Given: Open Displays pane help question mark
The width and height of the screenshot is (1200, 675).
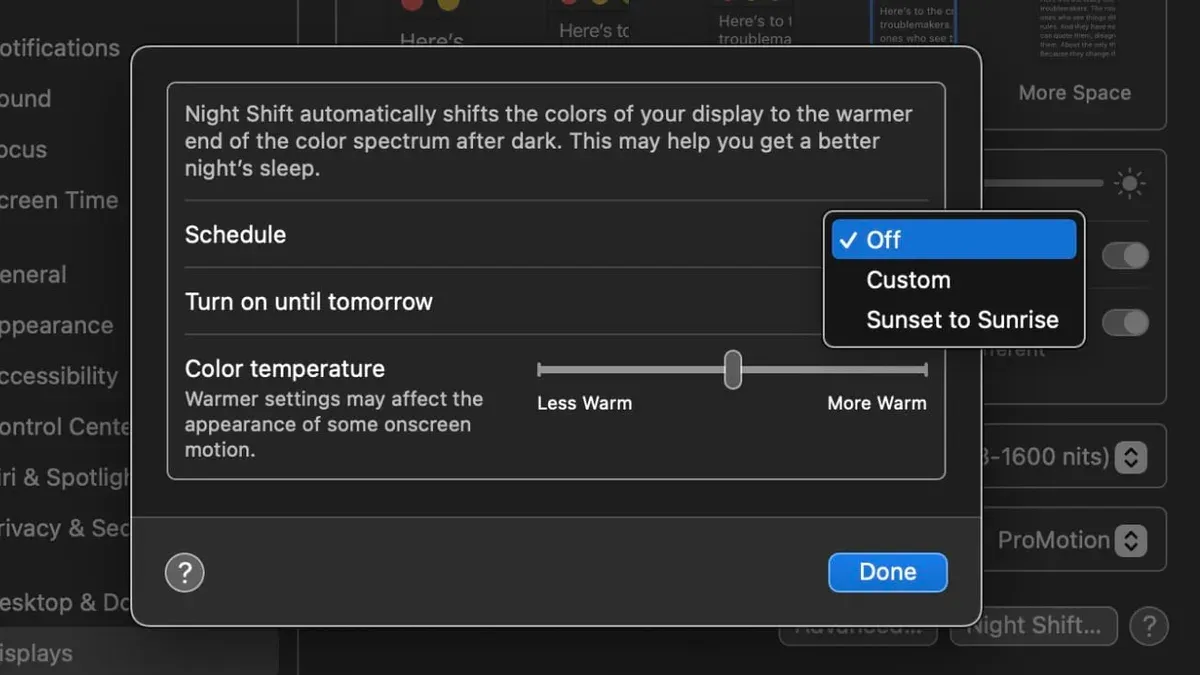Looking at the screenshot, I should [1149, 626].
